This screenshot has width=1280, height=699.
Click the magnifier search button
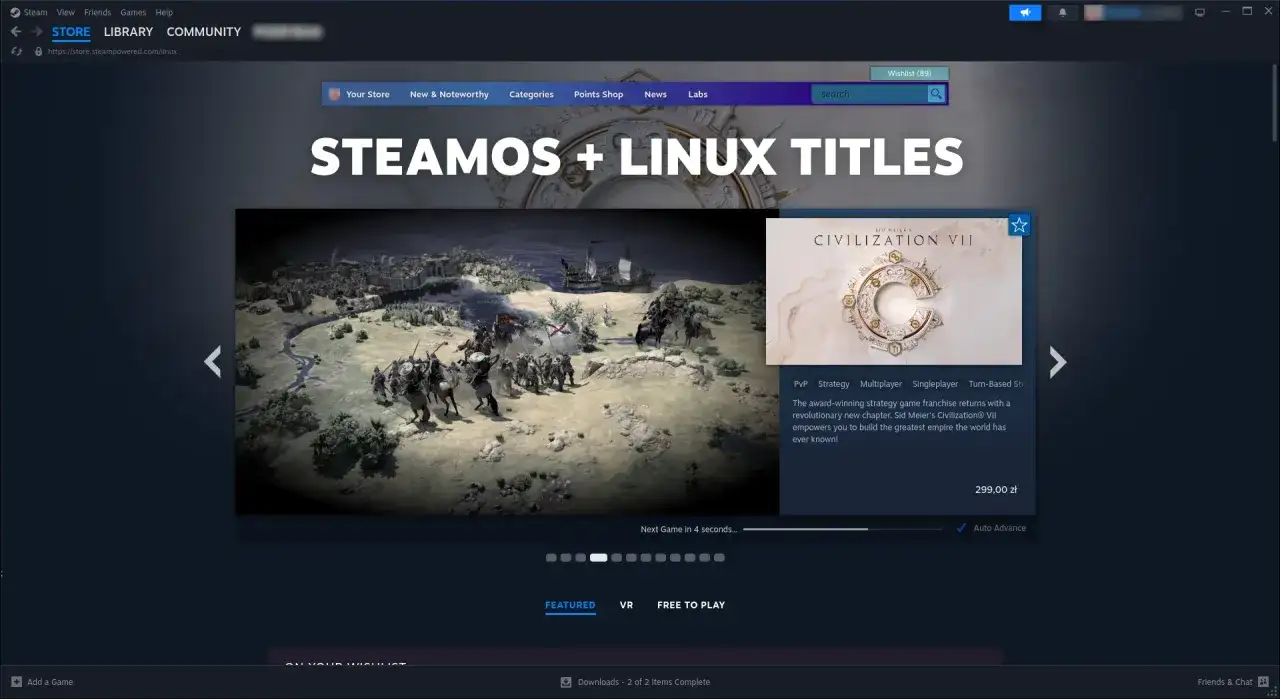click(x=936, y=94)
